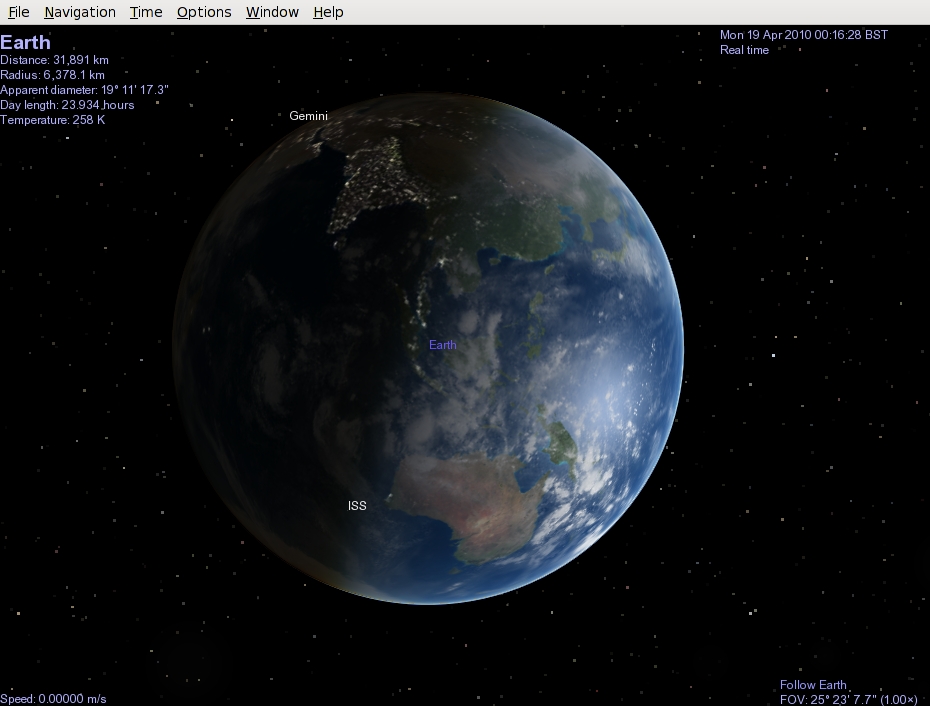The width and height of the screenshot is (930, 706).
Task: Click the Day length readout
Action: [67, 105]
